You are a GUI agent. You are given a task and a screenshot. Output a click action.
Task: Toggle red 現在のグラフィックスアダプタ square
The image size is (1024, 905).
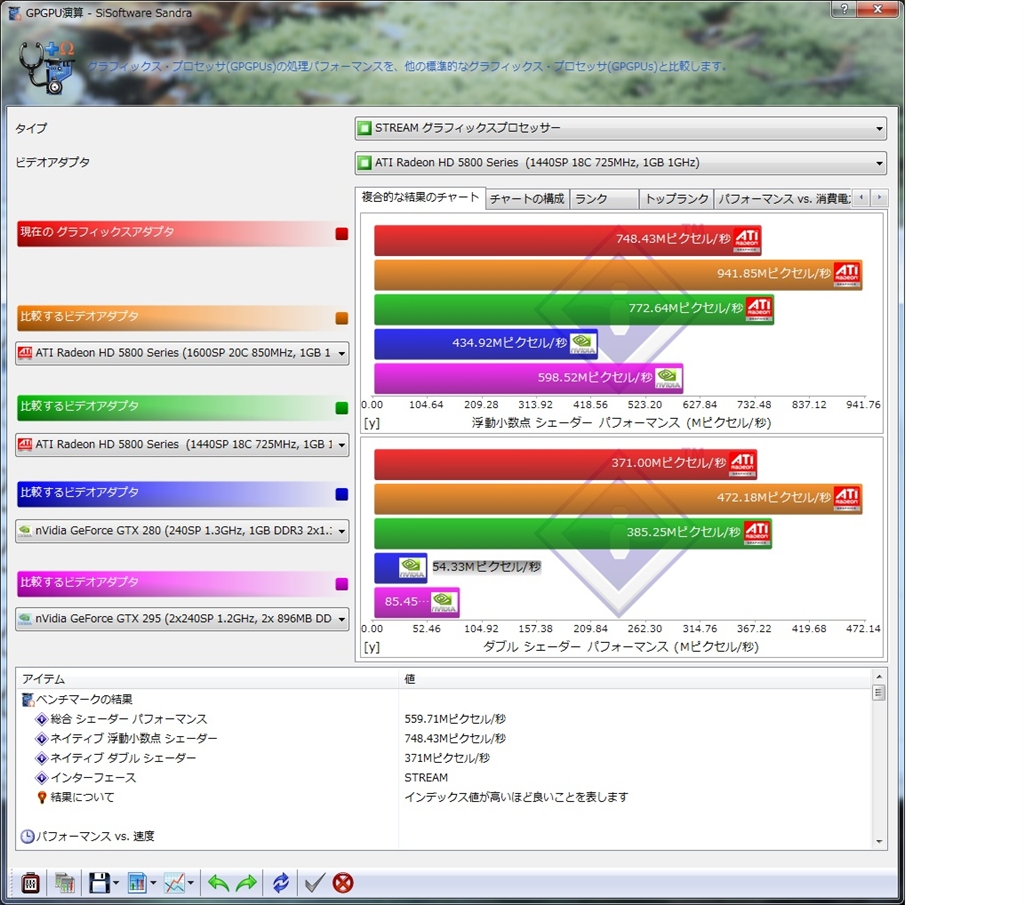pos(342,234)
